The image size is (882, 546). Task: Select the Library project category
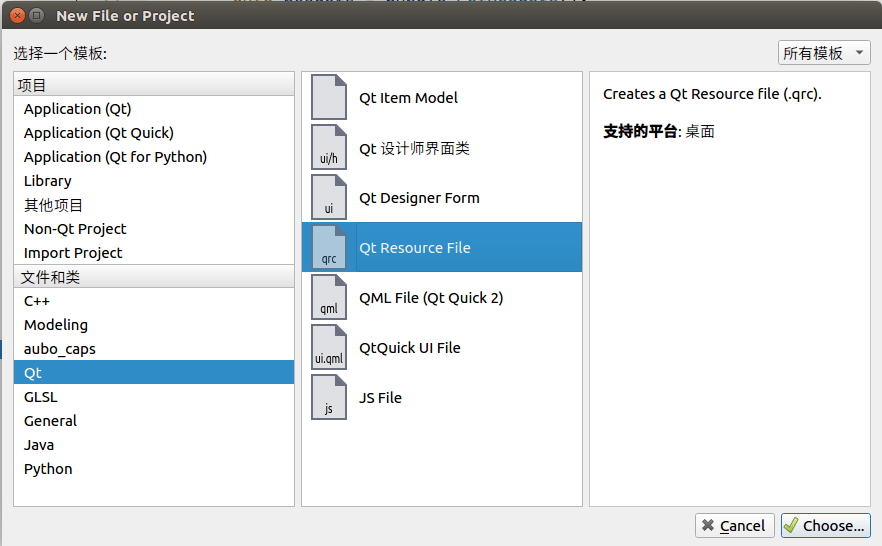tap(154, 181)
